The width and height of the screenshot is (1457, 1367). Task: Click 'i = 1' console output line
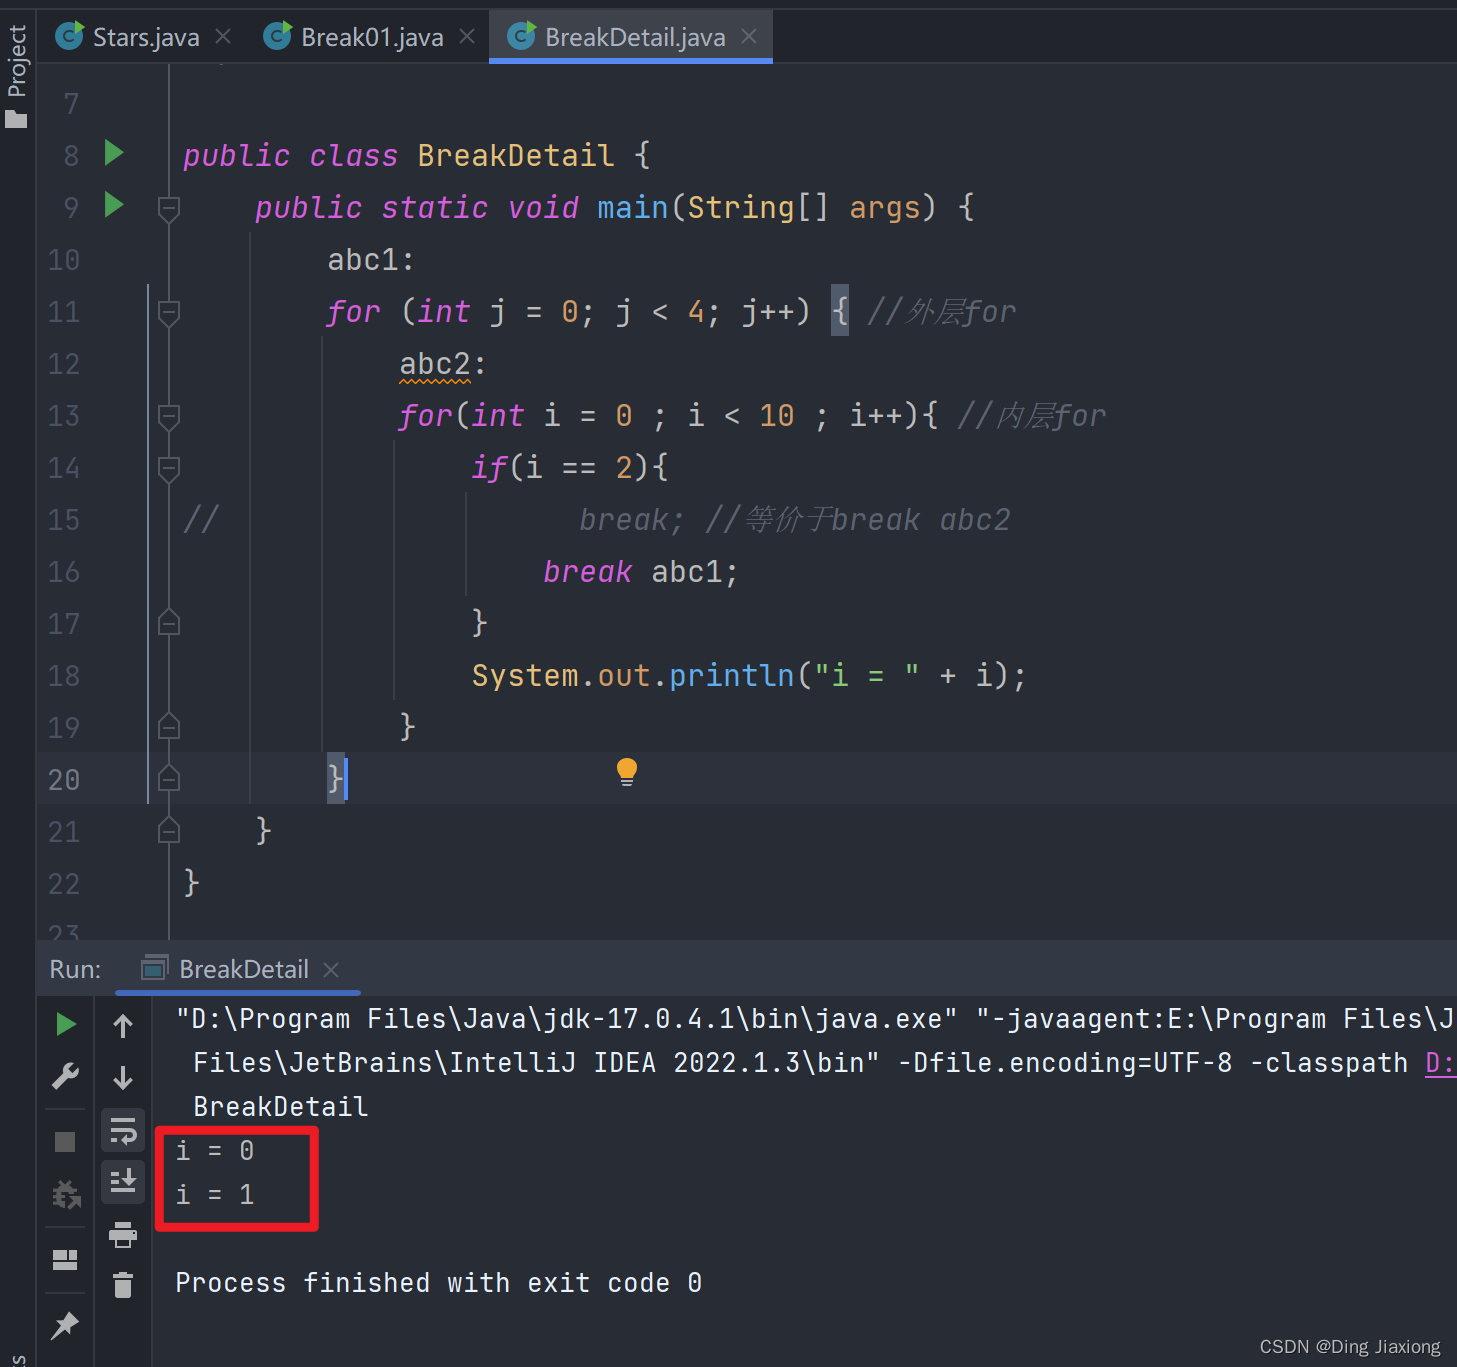215,1195
